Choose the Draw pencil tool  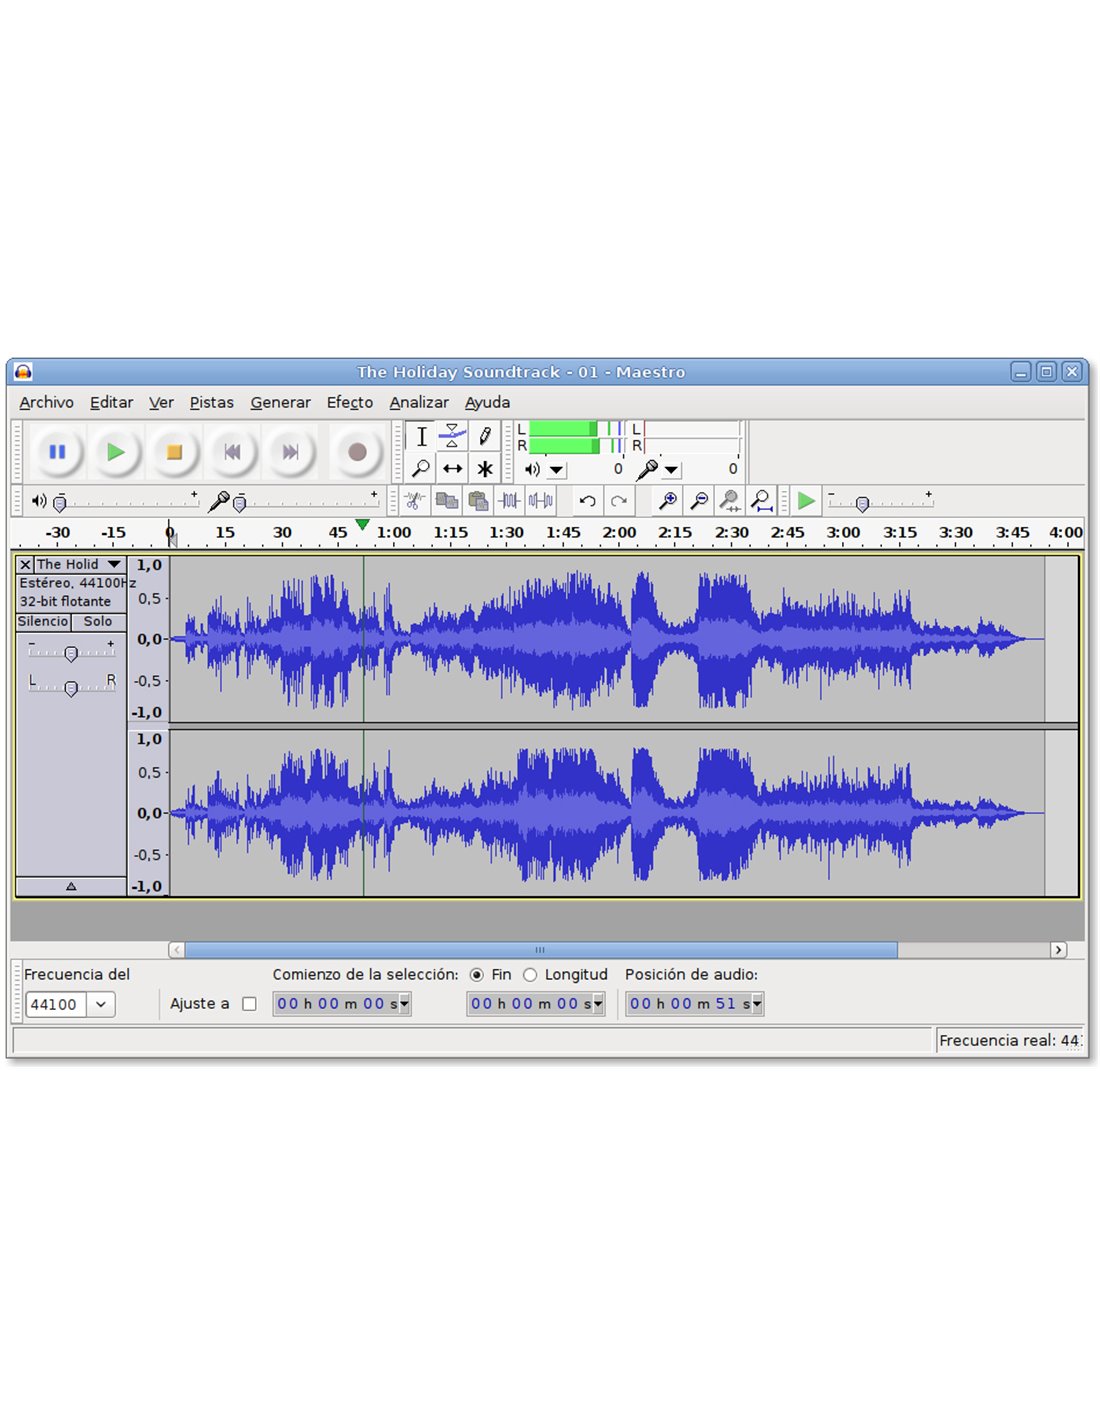485,435
